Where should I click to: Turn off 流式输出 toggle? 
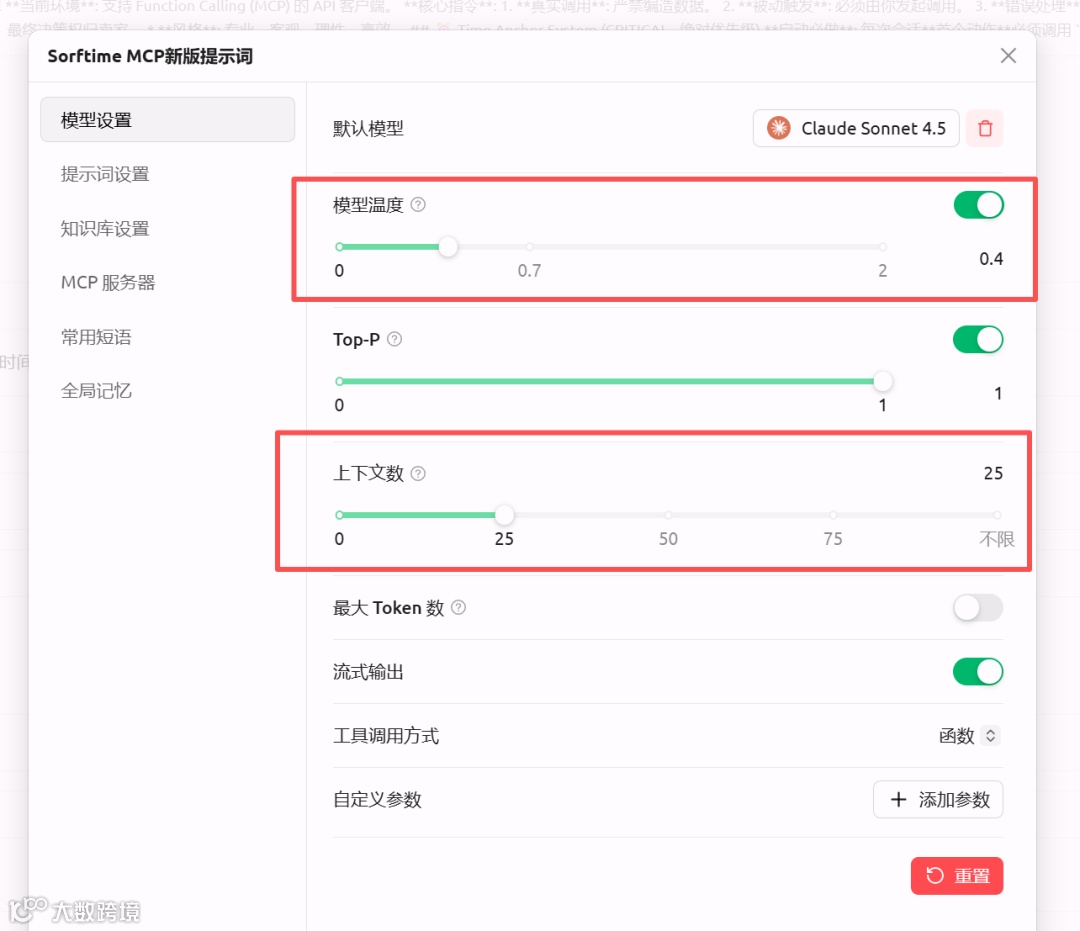pos(978,671)
